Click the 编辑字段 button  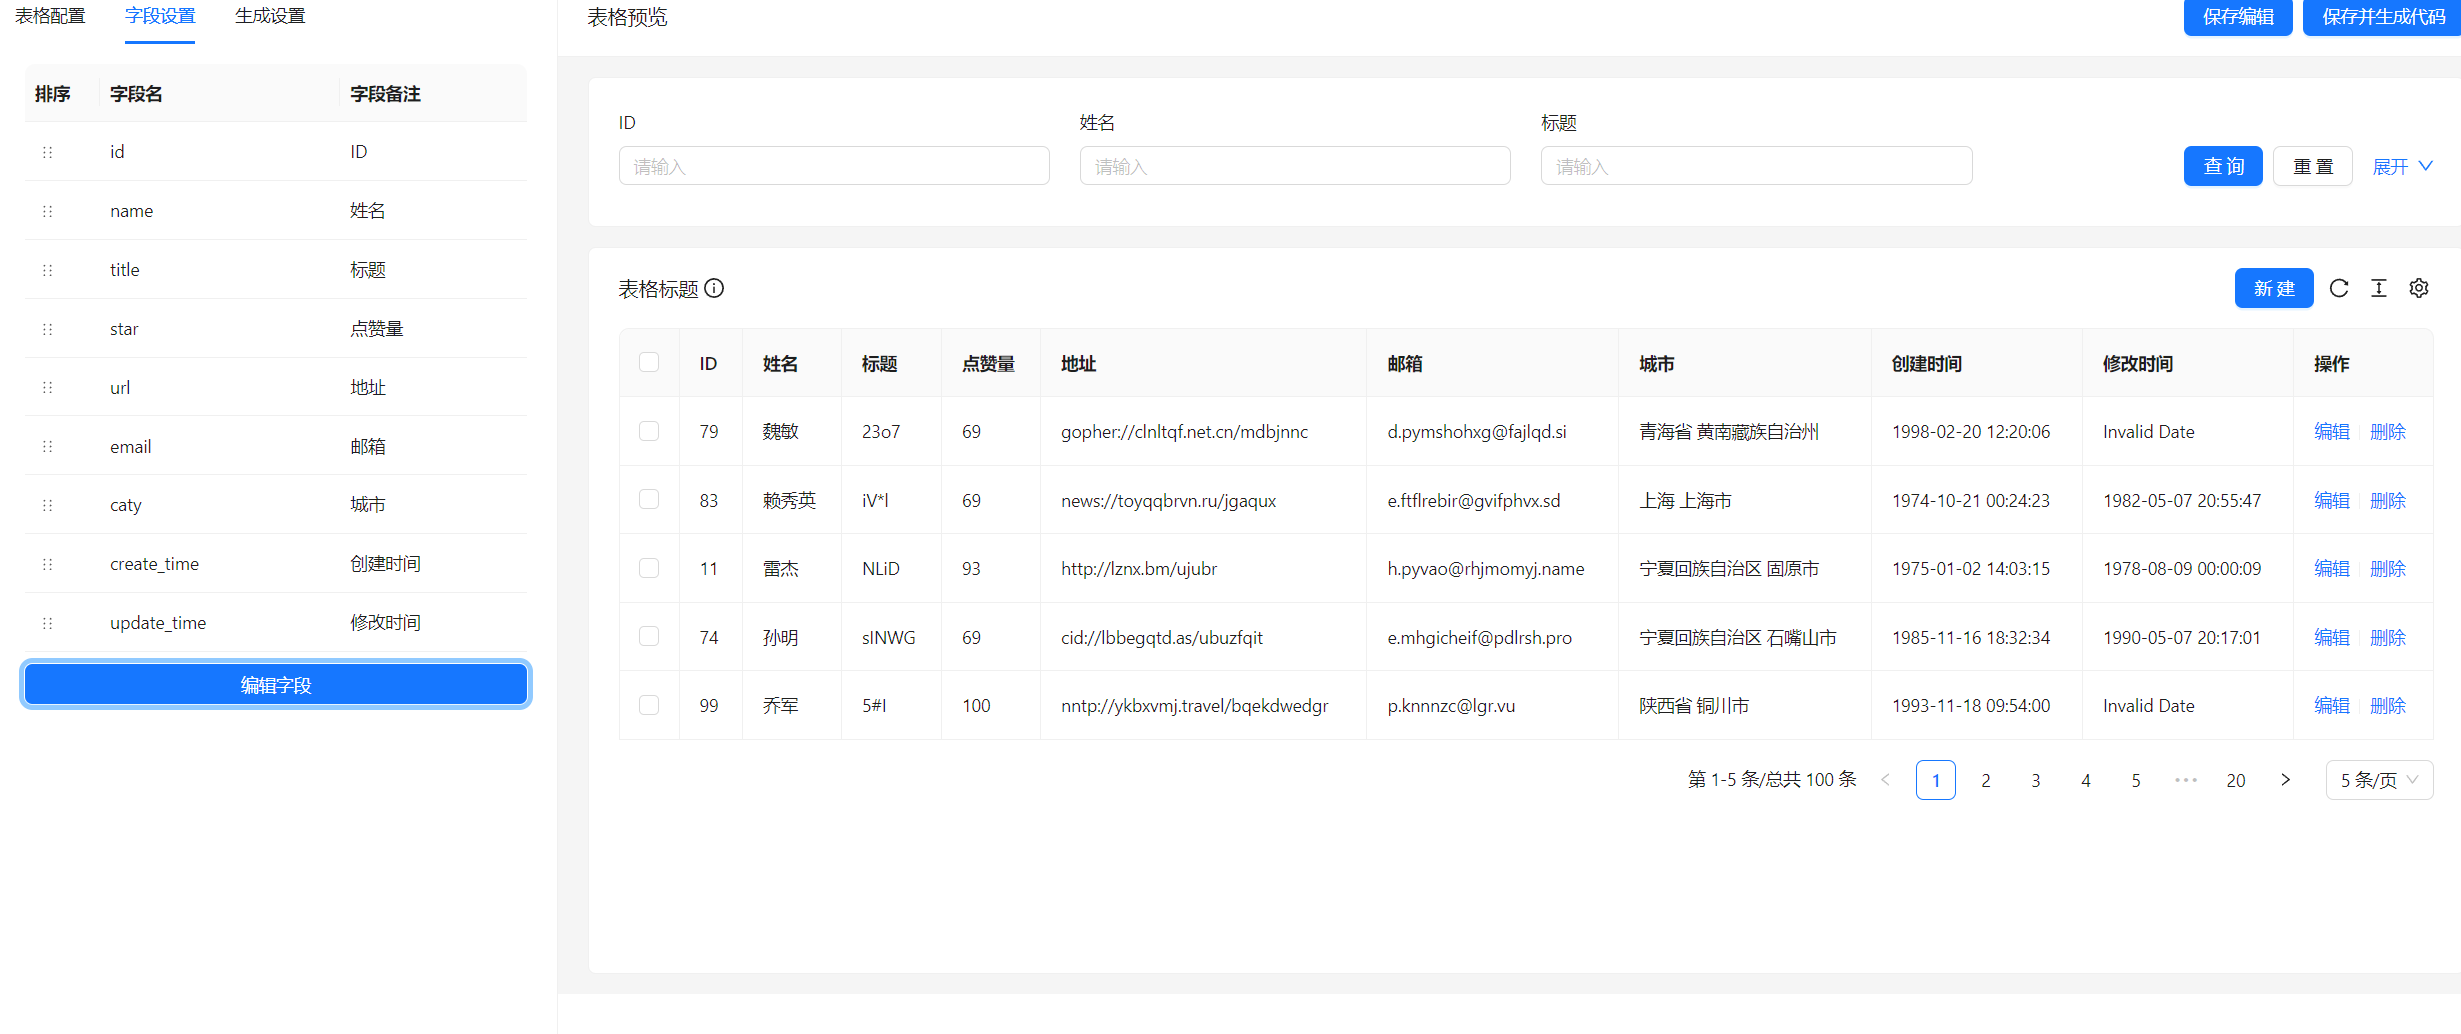[275, 685]
